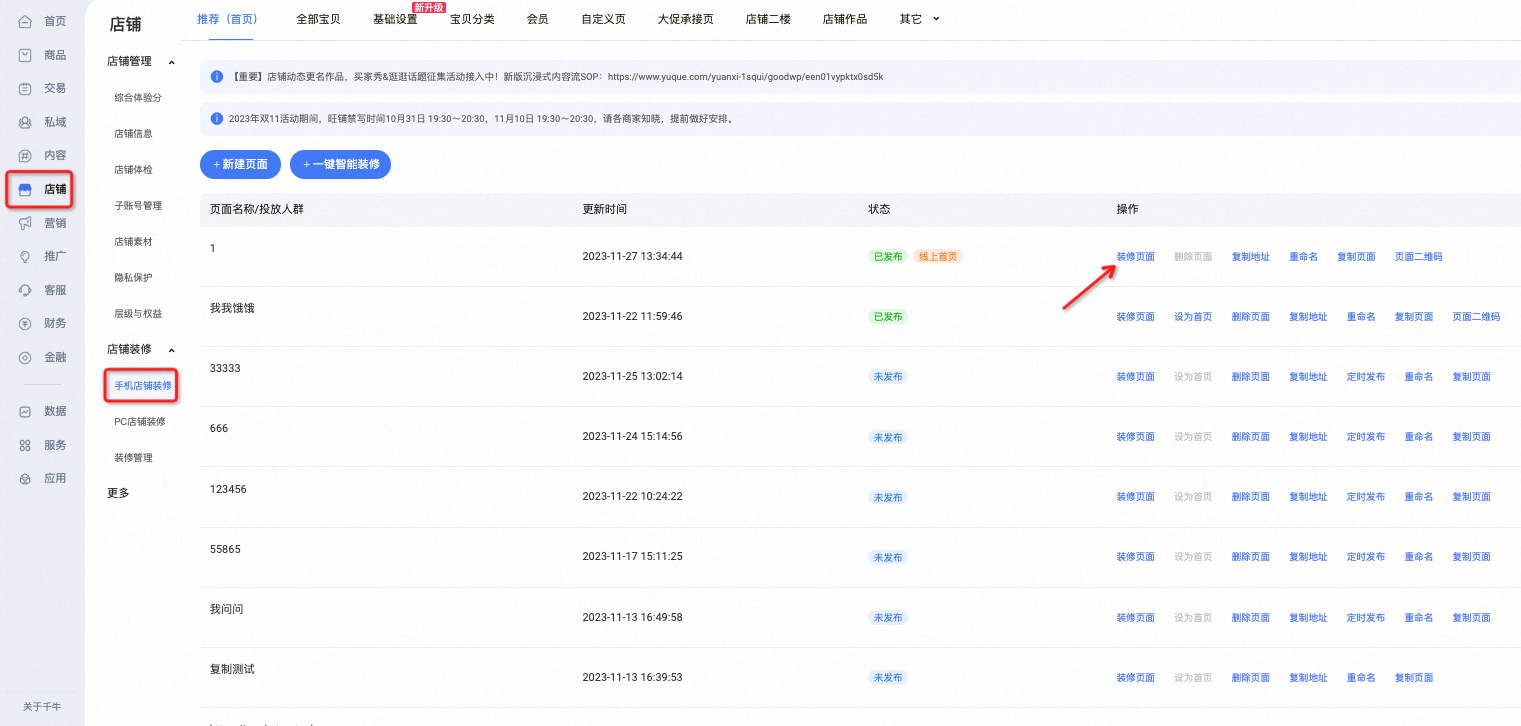This screenshot has height=726, width=1521.
Task: Open the 营销 marketing megaphone icon
Action: (25, 223)
